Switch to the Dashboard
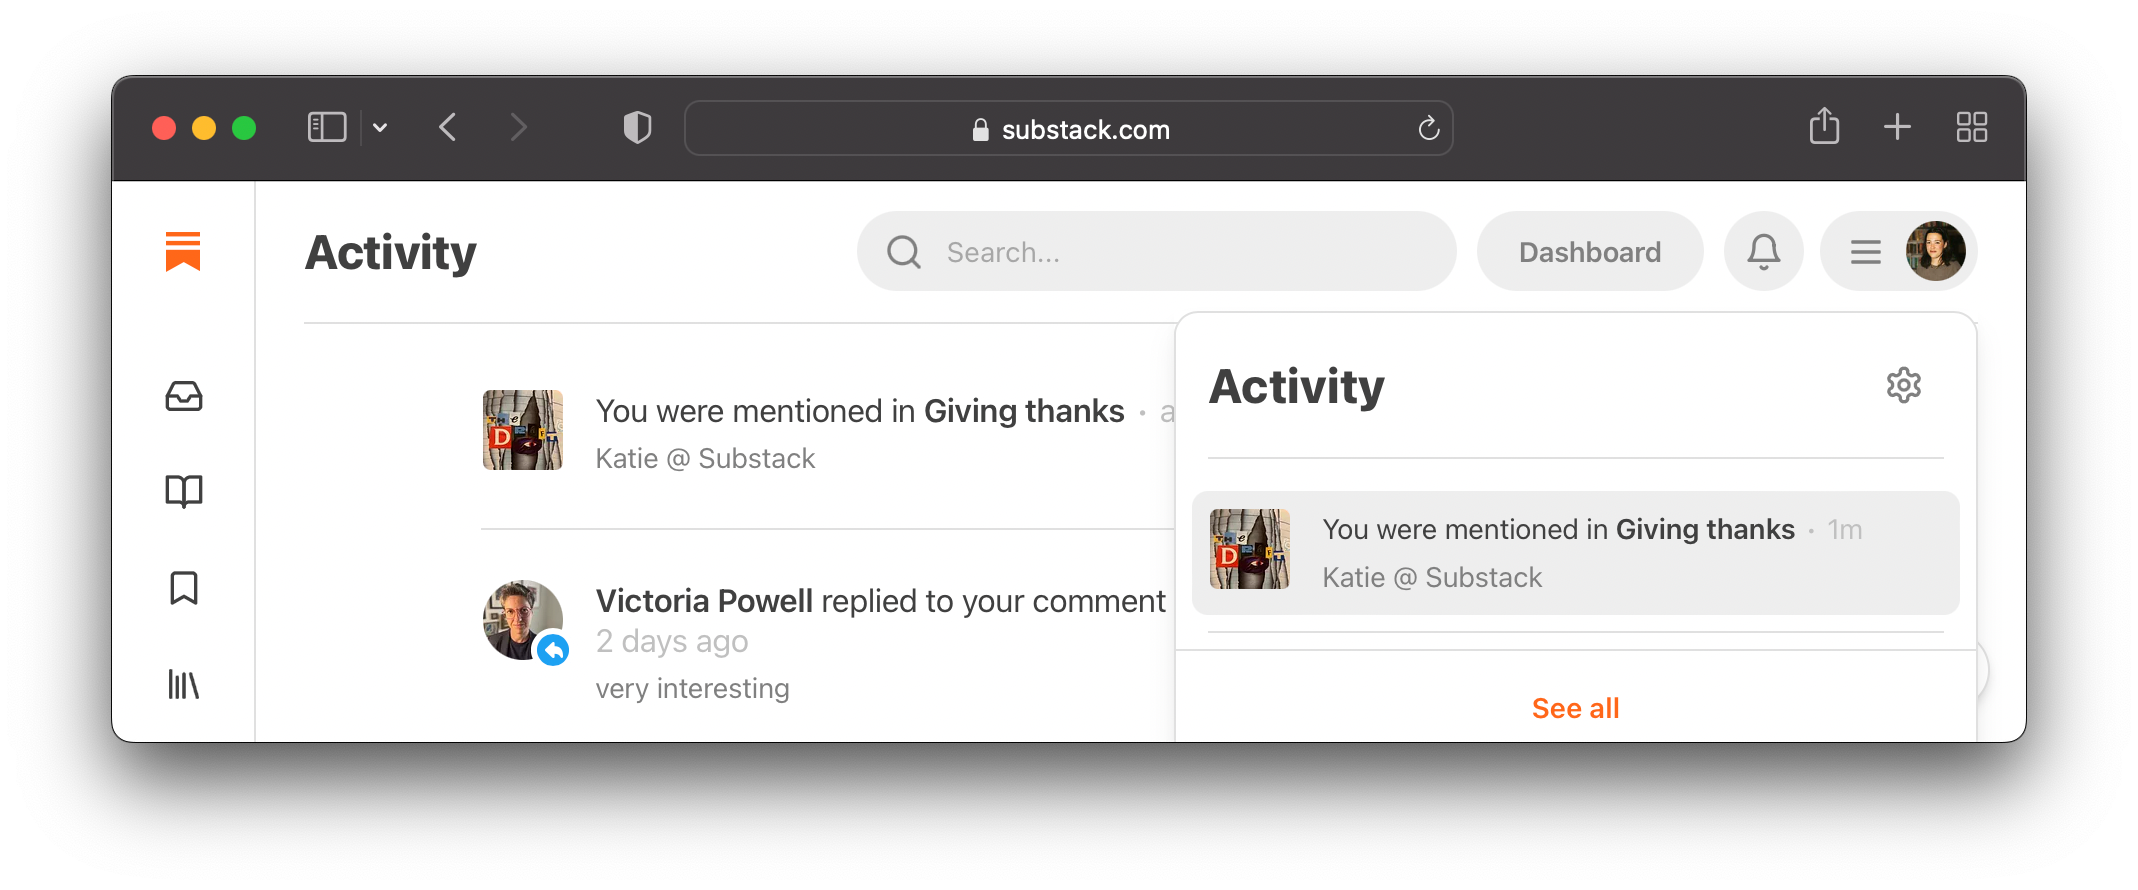Image resolution: width=2138 pixels, height=890 pixels. (x=1589, y=251)
